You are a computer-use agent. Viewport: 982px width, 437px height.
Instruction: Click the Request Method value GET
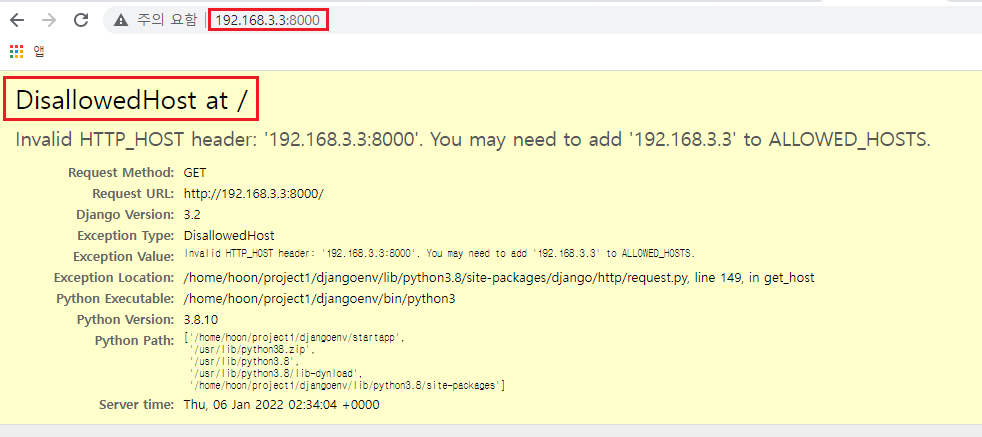(x=195, y=172)
